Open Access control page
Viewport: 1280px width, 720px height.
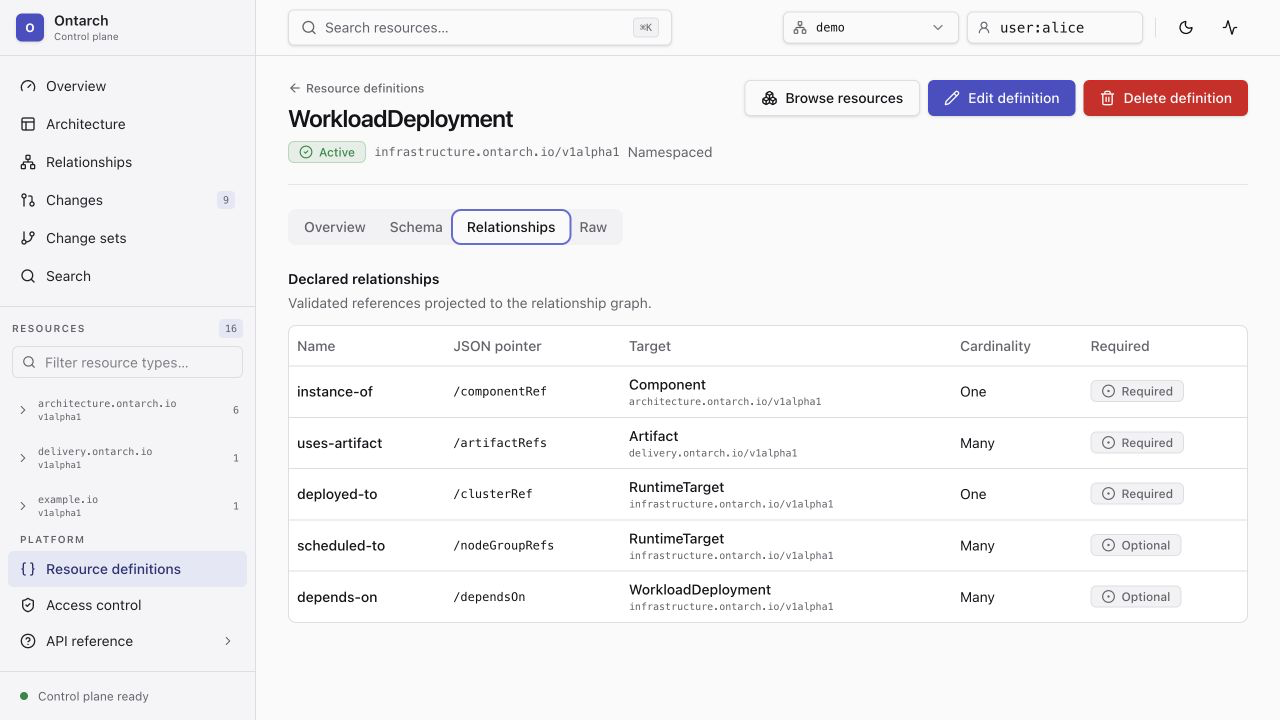click(128, 605)
